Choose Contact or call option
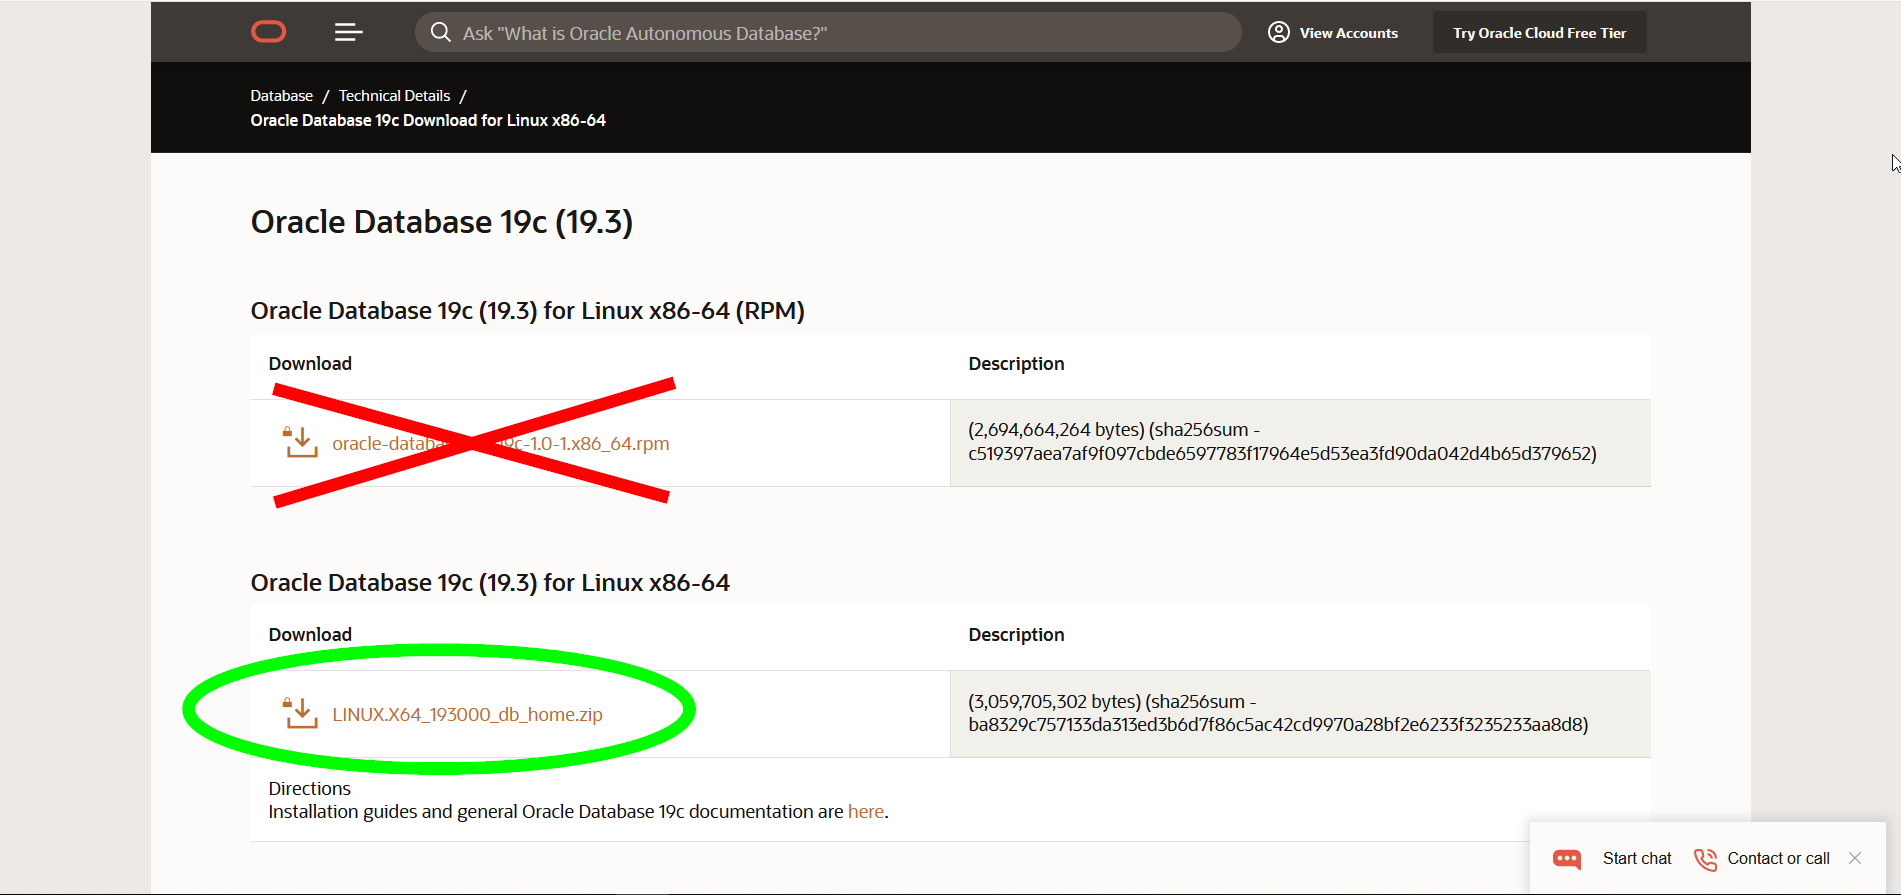The height and width of the screenshot is (895, 1901). pyautogui.click(x=1778, y=859)
